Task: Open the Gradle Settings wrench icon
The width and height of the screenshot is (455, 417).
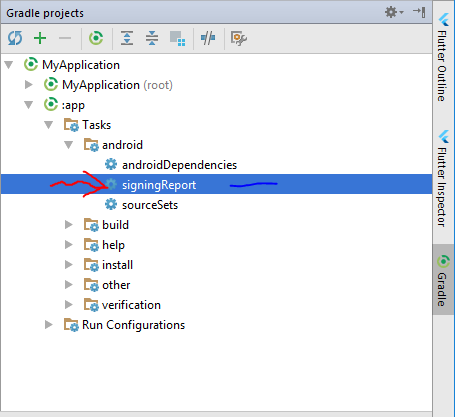Action: [x=239, y=38]
